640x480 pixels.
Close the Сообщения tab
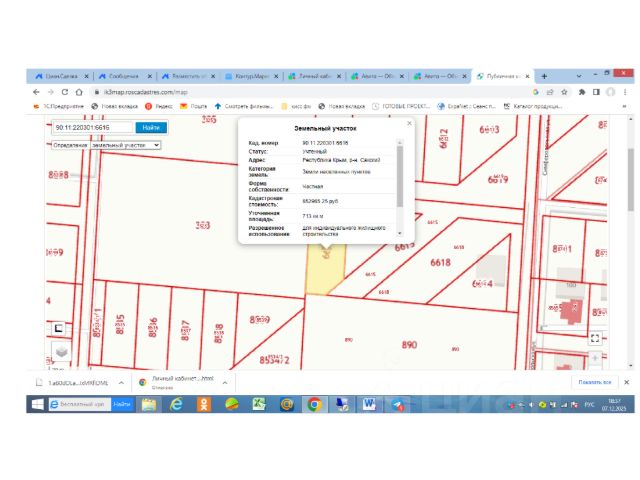[x=149, y=76]
